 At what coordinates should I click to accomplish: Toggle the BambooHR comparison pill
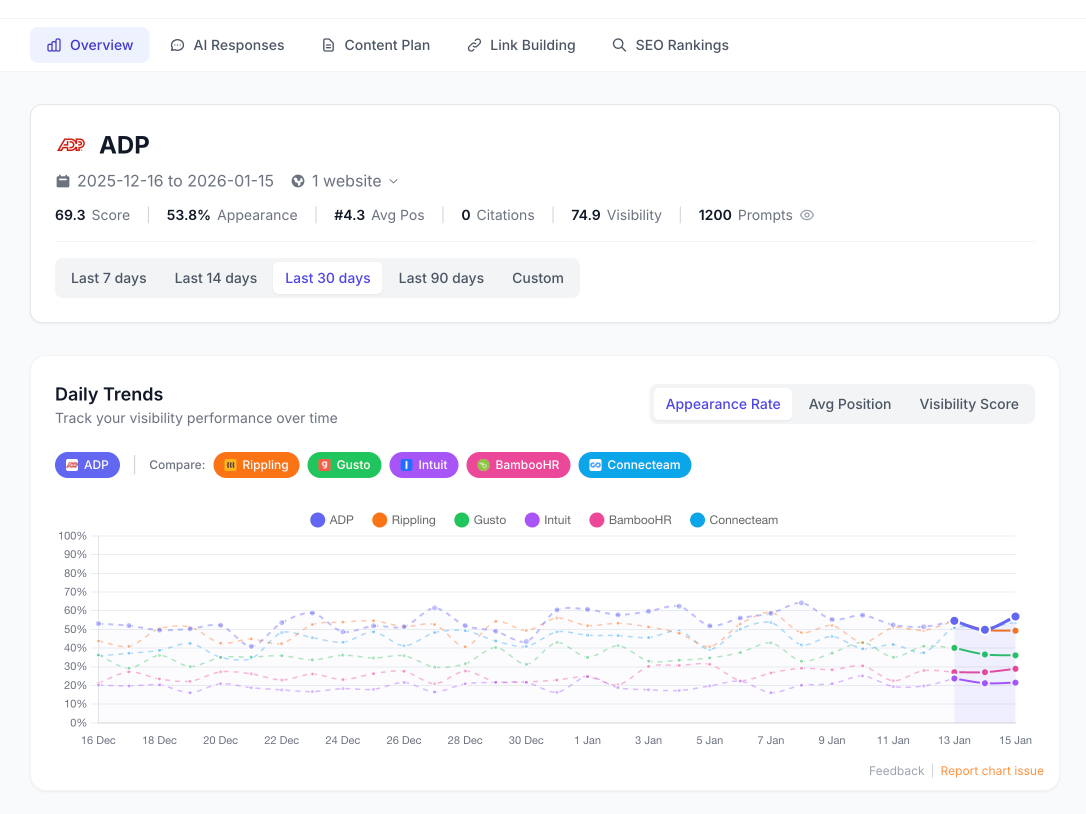518,464
